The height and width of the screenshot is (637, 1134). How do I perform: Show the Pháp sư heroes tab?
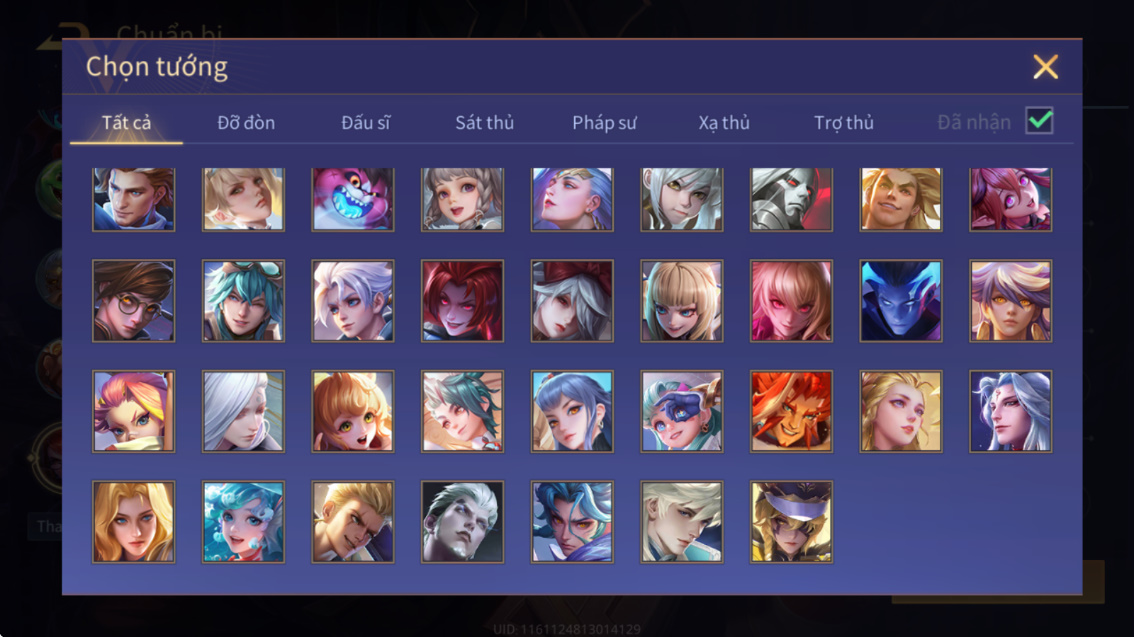click(604, 123)
